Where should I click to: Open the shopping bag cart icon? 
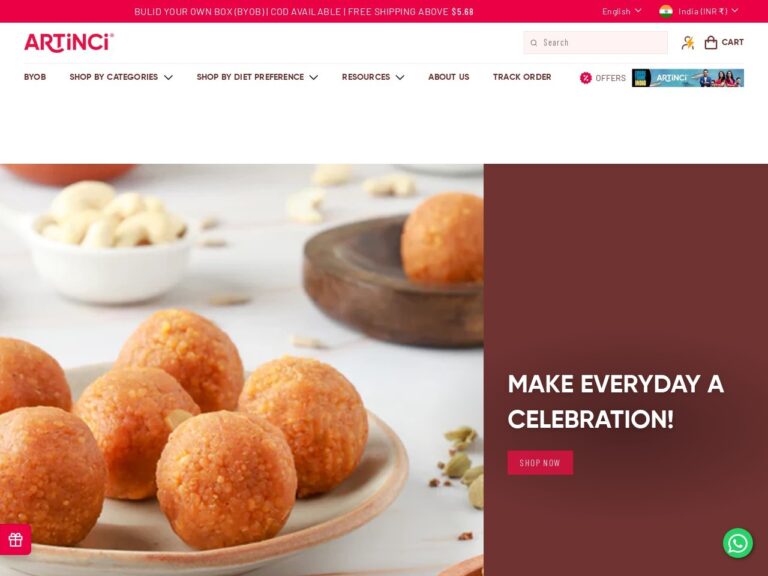(711, 43)
